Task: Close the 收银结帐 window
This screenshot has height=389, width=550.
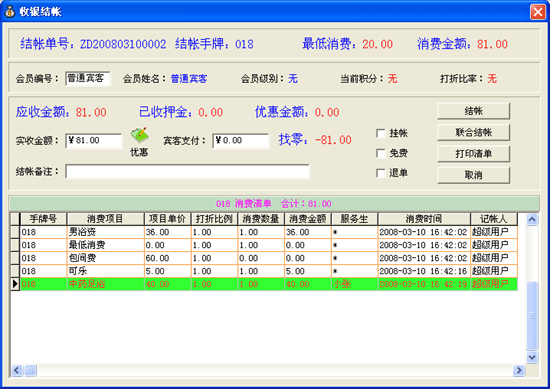Action: click(x=537, y=12)
